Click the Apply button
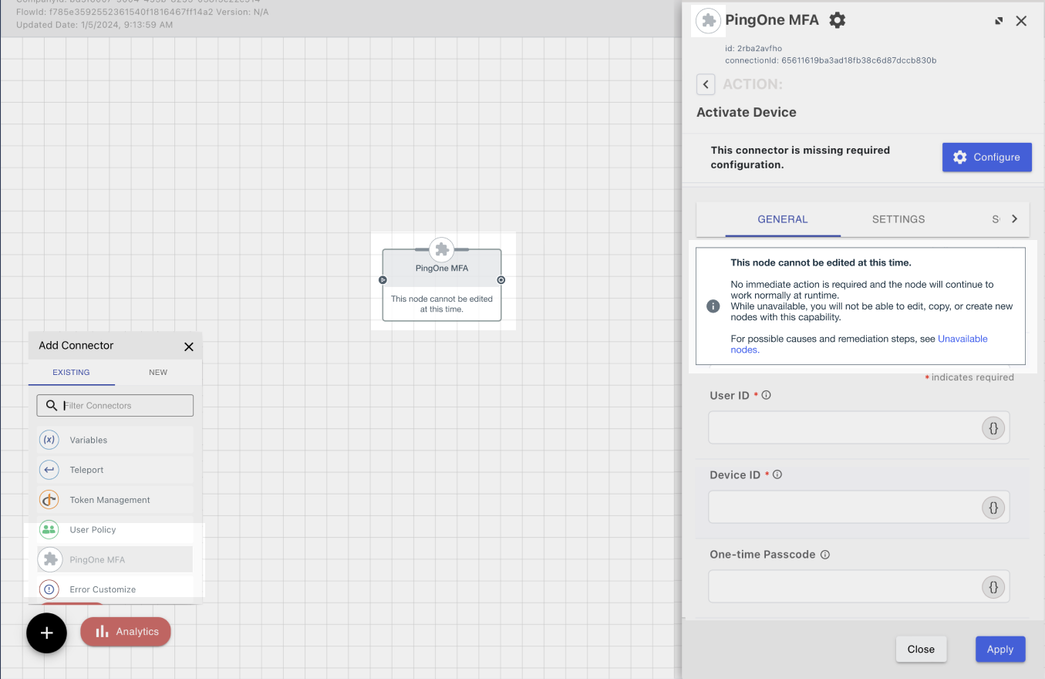Screen dimensions: 1045x679 click(1000, 649)
